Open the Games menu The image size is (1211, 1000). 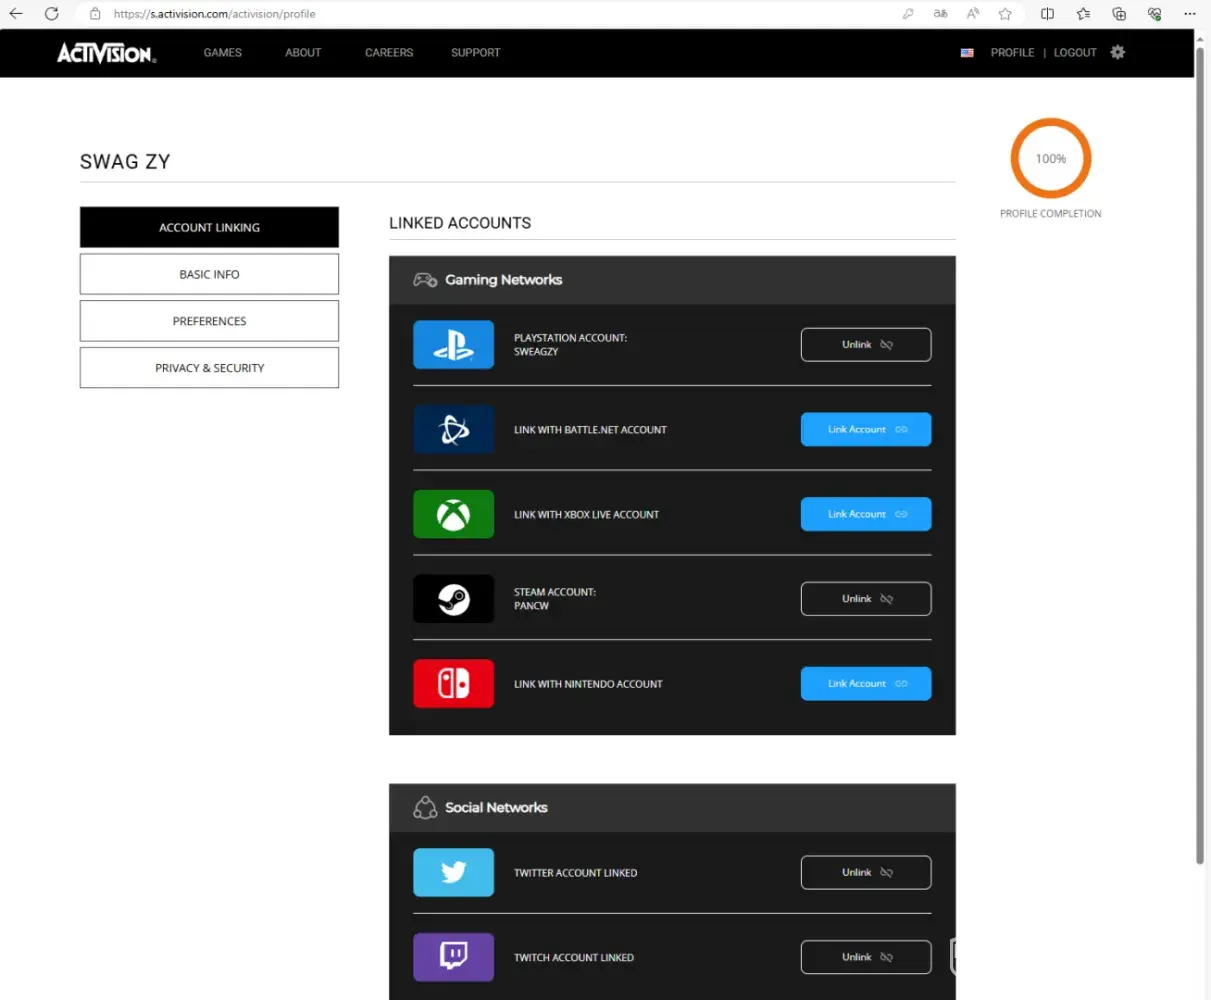(x=222, y=53)
